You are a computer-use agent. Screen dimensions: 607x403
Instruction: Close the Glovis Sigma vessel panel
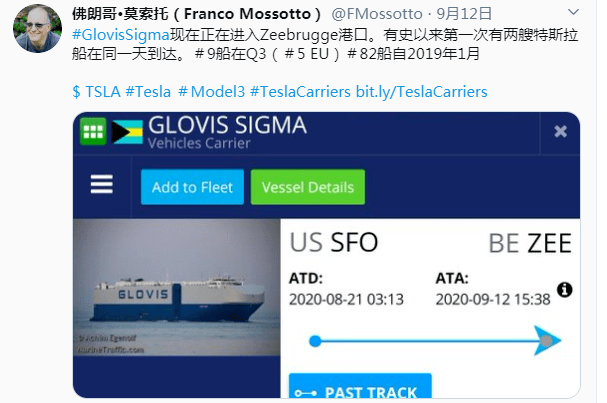tap(560, 132)
